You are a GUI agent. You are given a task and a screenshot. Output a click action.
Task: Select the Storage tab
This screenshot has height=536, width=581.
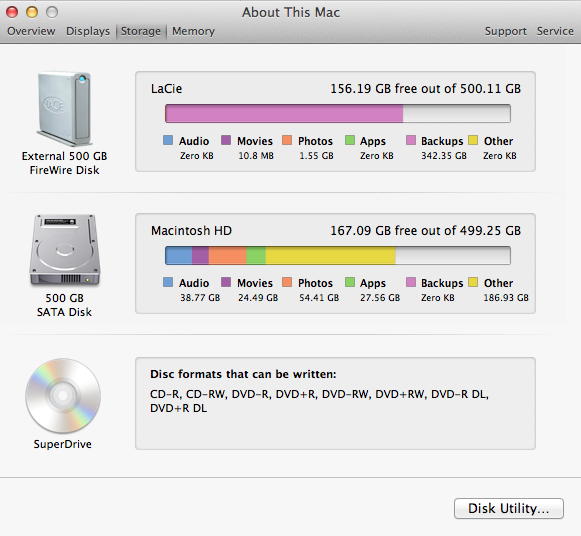pyautogui.click(x=141, y=31)
